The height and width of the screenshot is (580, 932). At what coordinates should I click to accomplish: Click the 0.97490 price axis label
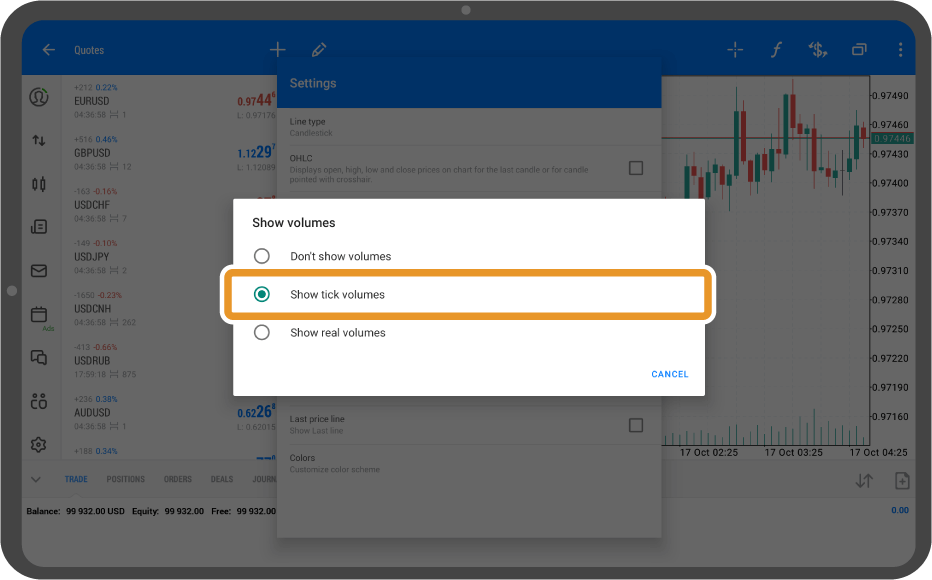(x=889, y=96)
